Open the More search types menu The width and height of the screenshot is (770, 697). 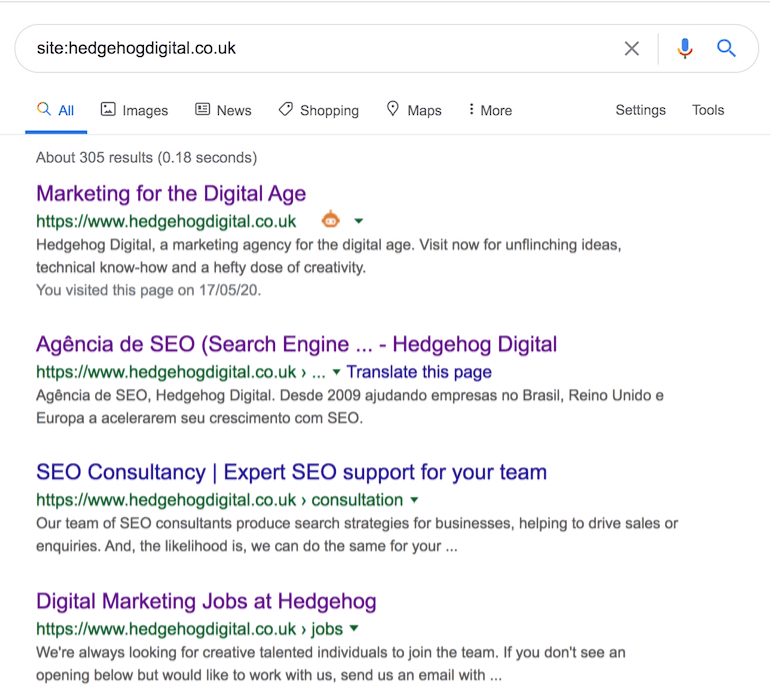490,110
